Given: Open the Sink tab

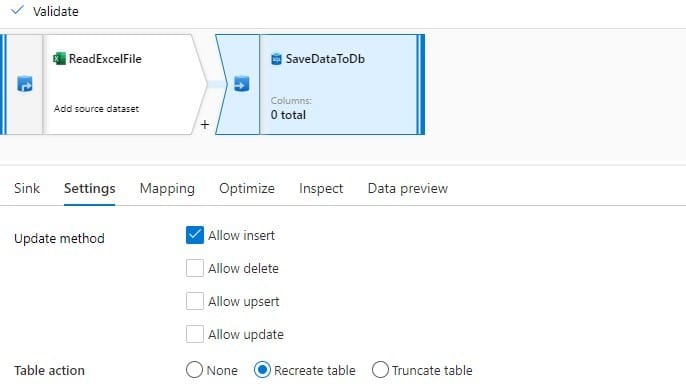Looking at the screenshot, I should click(27, 189).
